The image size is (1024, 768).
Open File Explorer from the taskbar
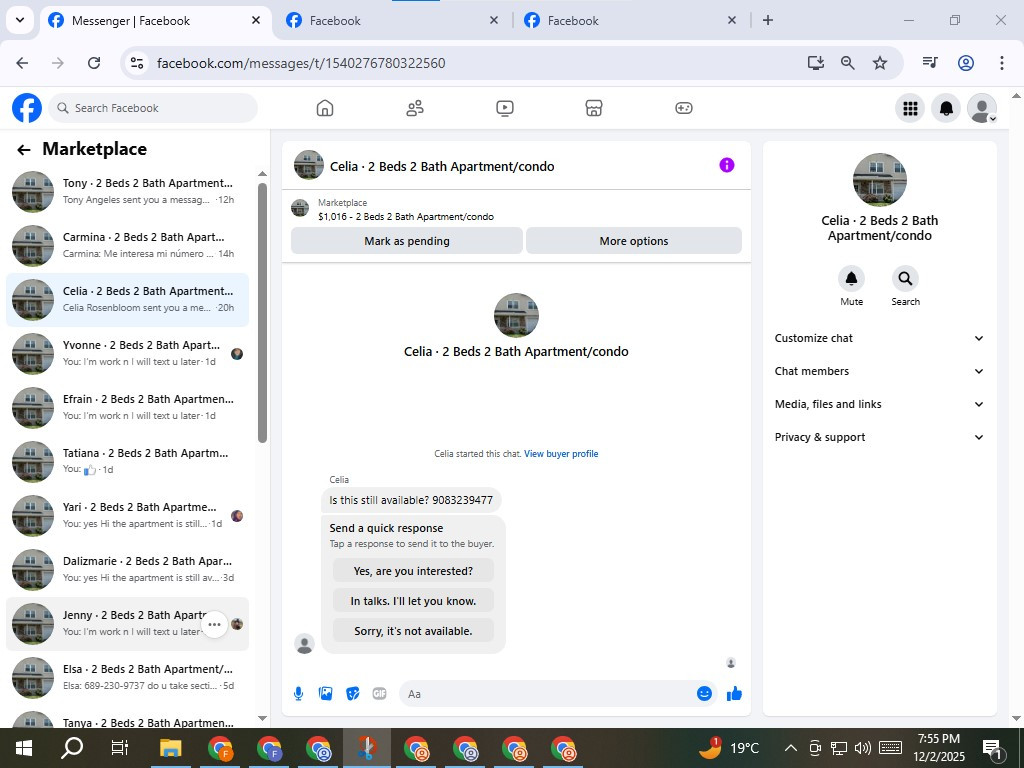[x=171, y=748]
